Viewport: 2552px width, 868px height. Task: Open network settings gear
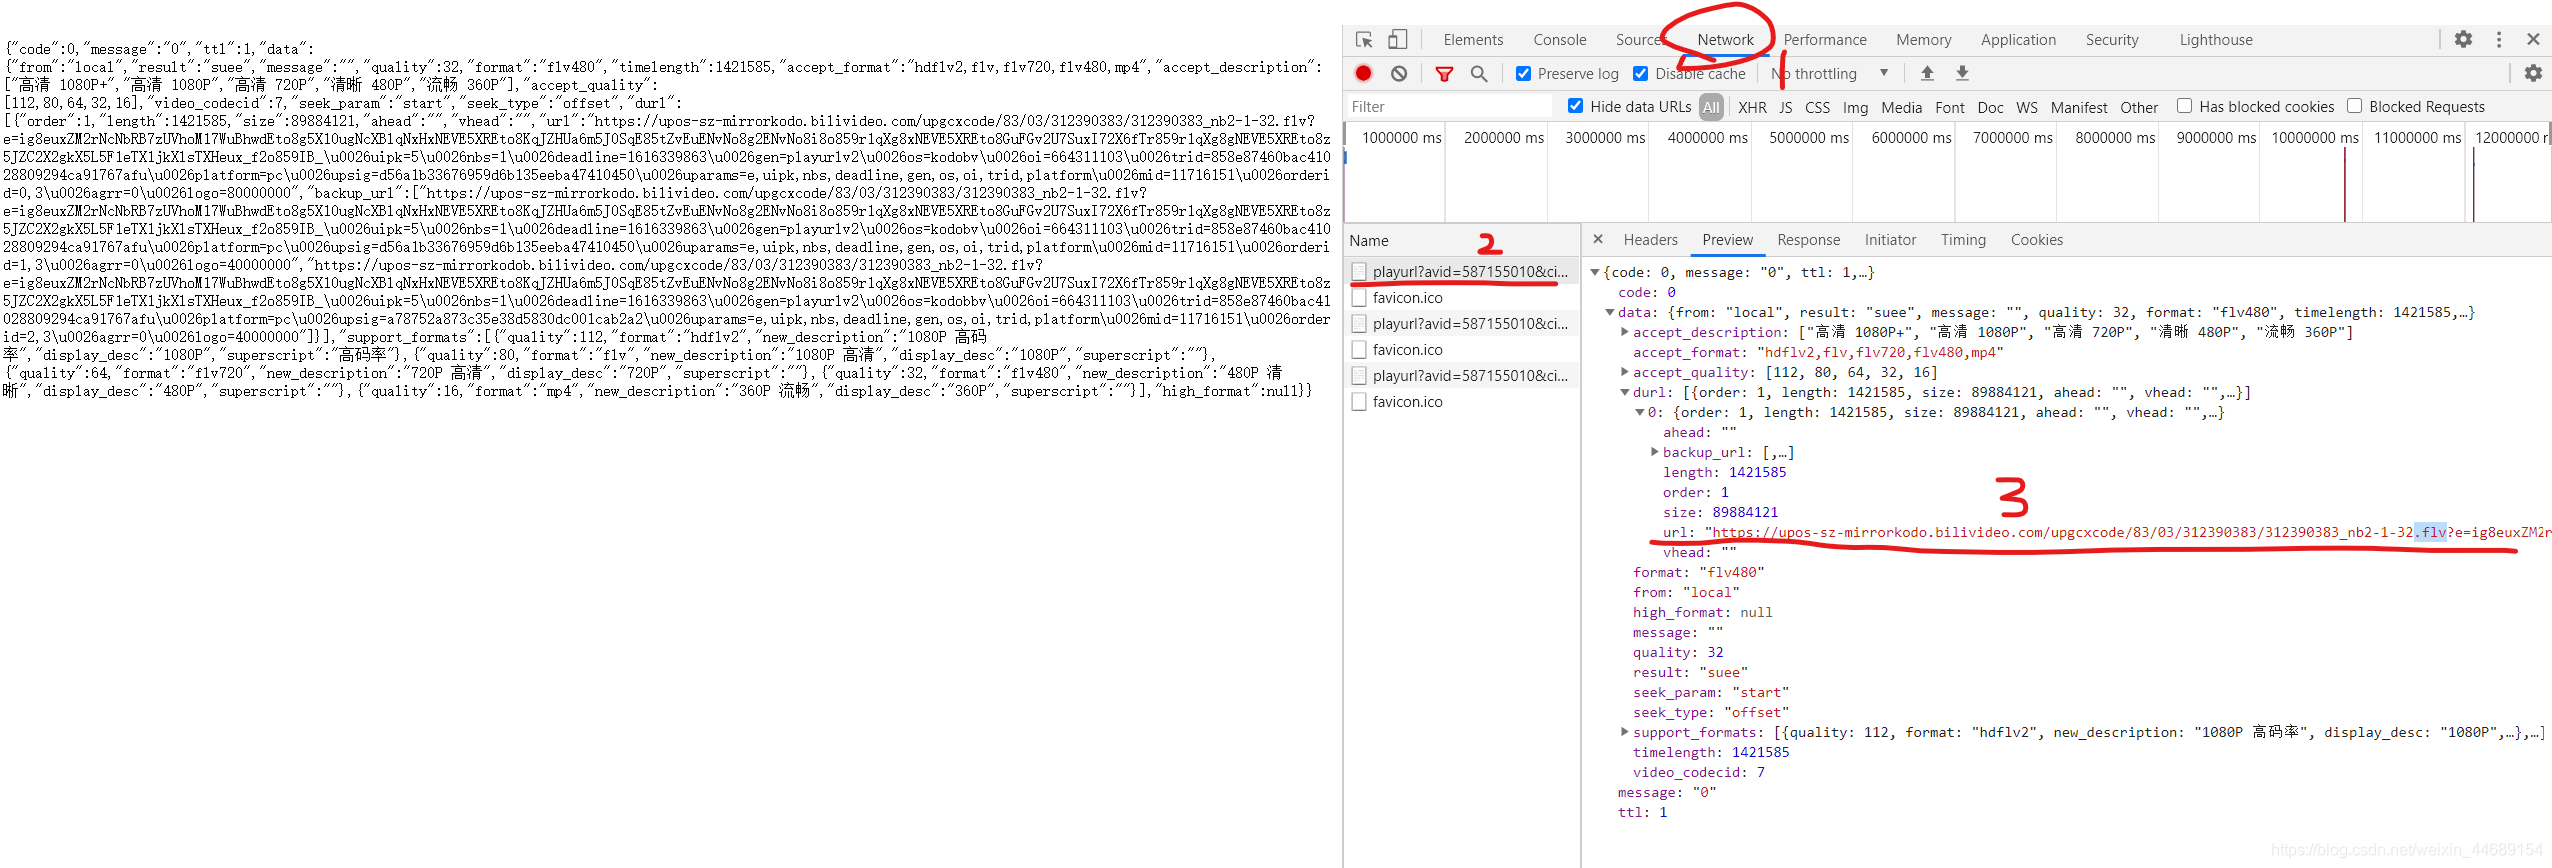(2533, 73)
